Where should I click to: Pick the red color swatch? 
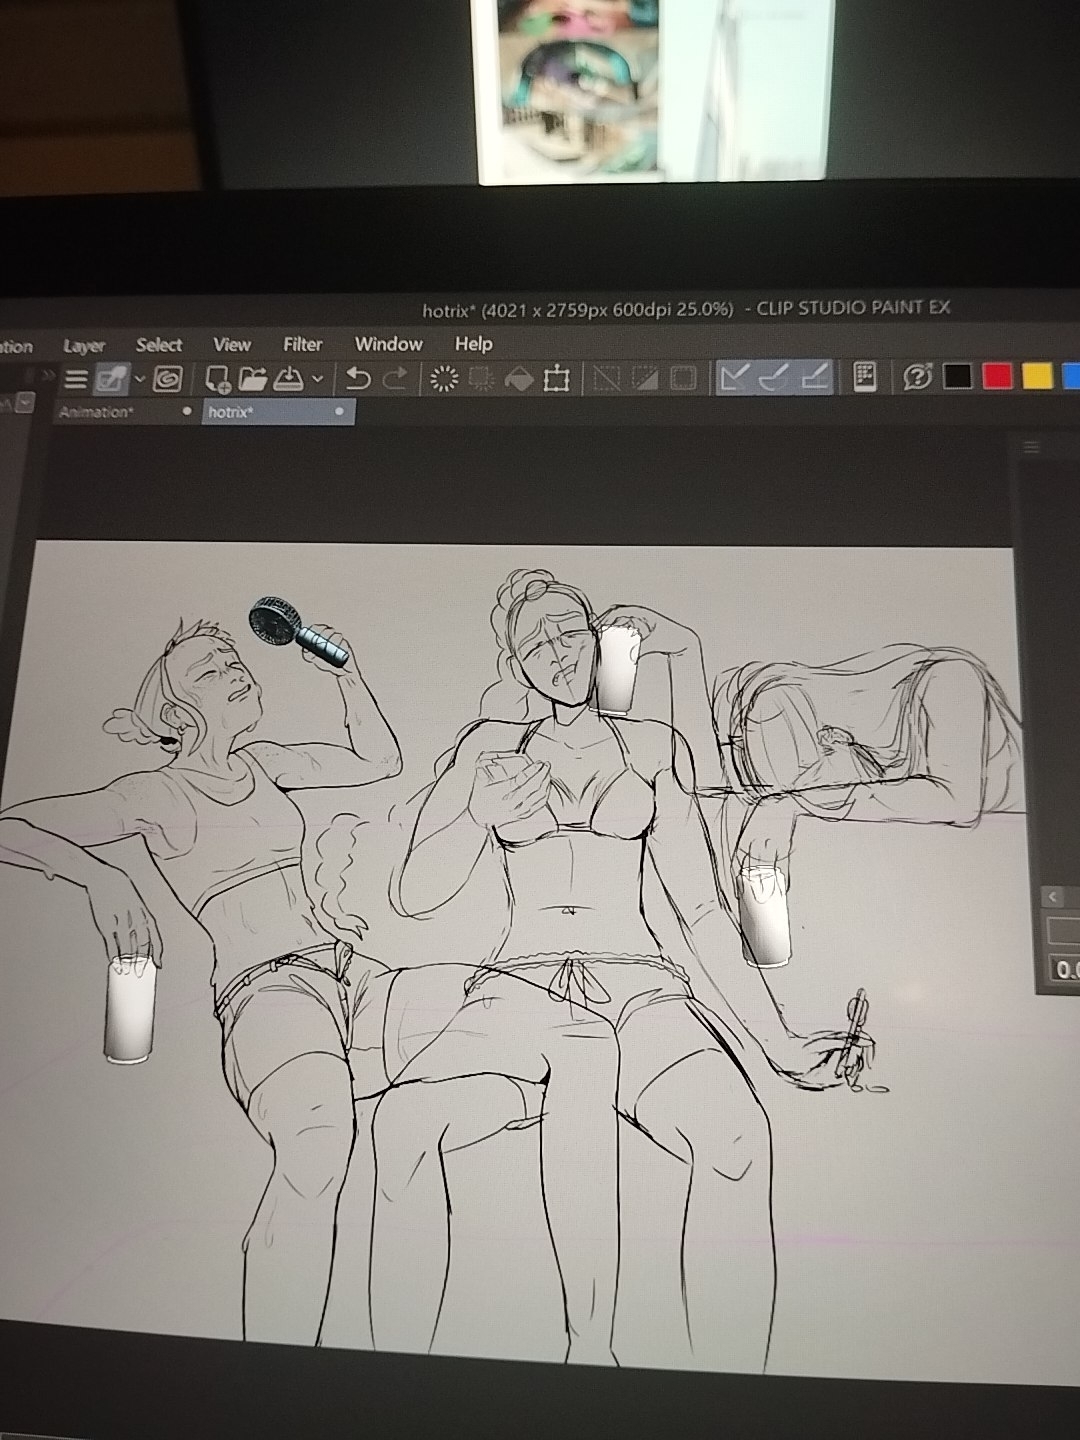click(x=997, y=376)
